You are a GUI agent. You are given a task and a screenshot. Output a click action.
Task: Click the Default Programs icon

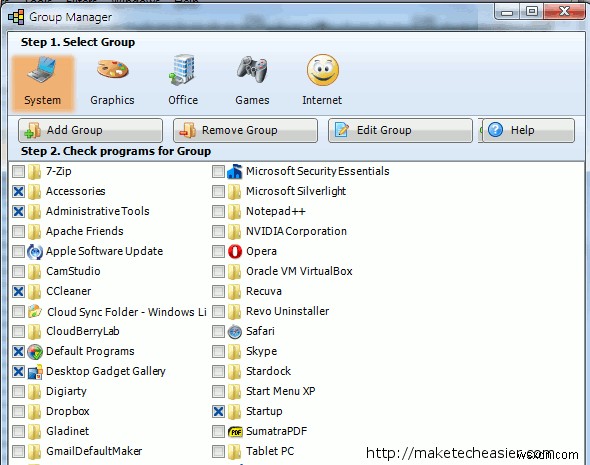click(35, 351)
